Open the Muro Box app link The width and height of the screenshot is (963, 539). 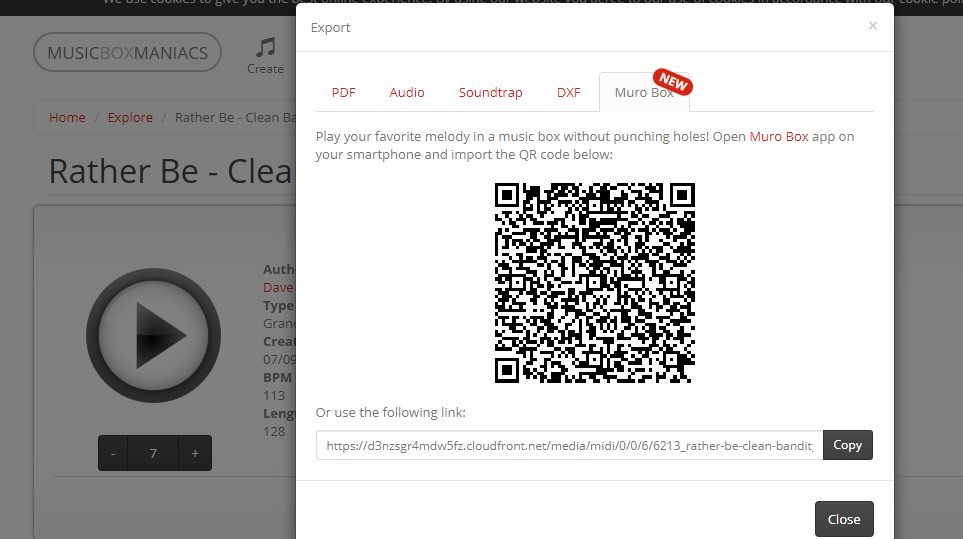(x=779, y=136)
